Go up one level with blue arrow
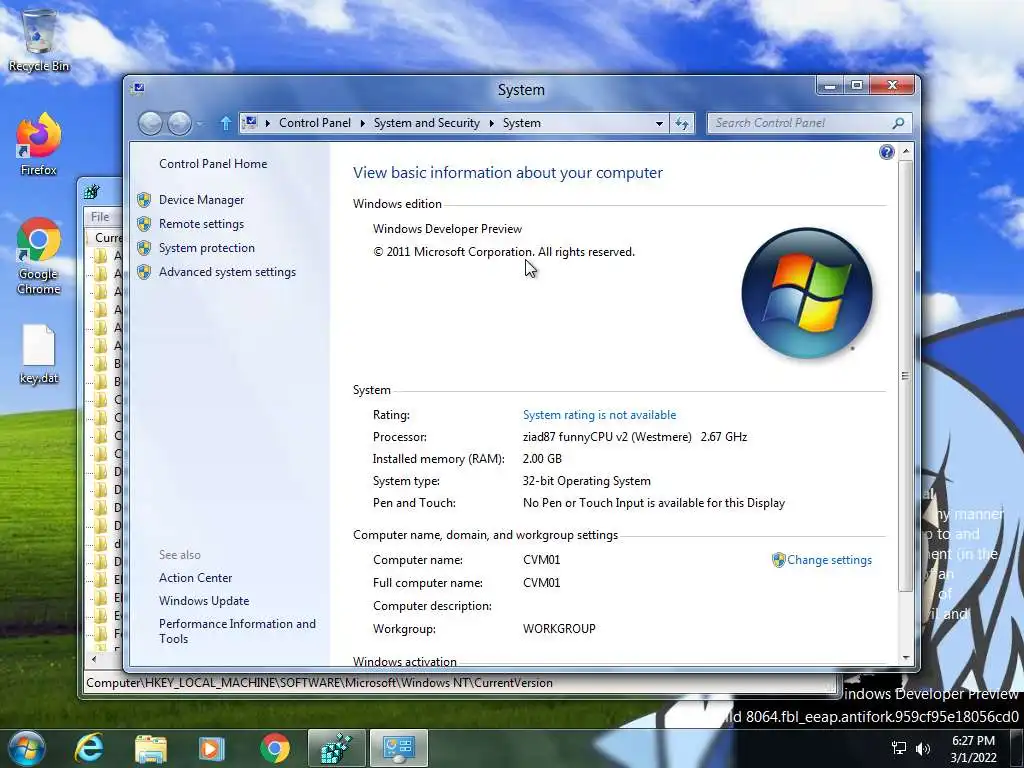Image resolution: width=1024 pixels, height=768 pixels. pyautogui.click(x=225, y=123)
